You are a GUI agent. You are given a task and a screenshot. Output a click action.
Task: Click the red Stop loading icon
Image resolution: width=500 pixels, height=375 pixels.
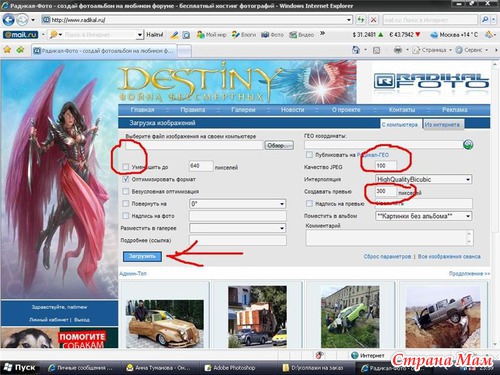[374, 20]
